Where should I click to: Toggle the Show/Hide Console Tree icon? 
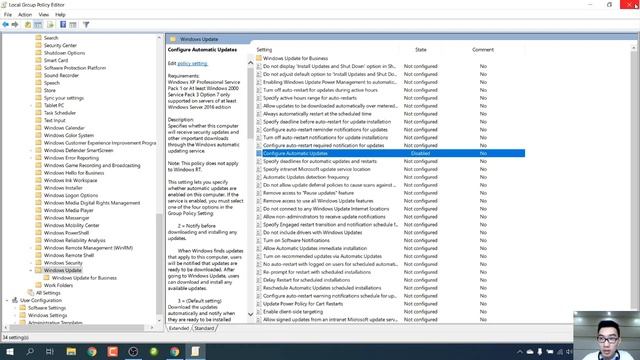coord(38,24)
